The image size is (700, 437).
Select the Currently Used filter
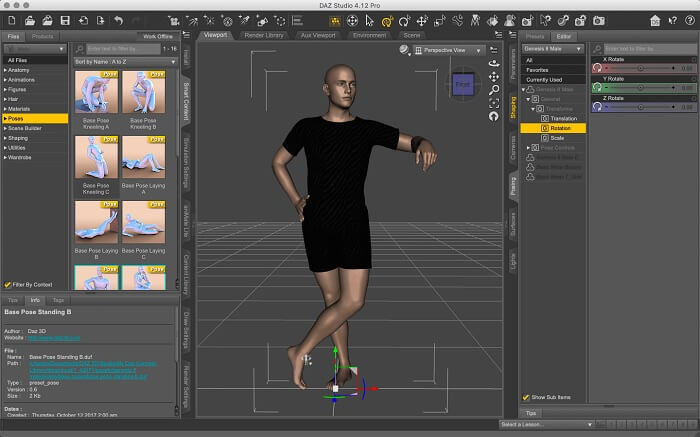(x=553, y=80)
